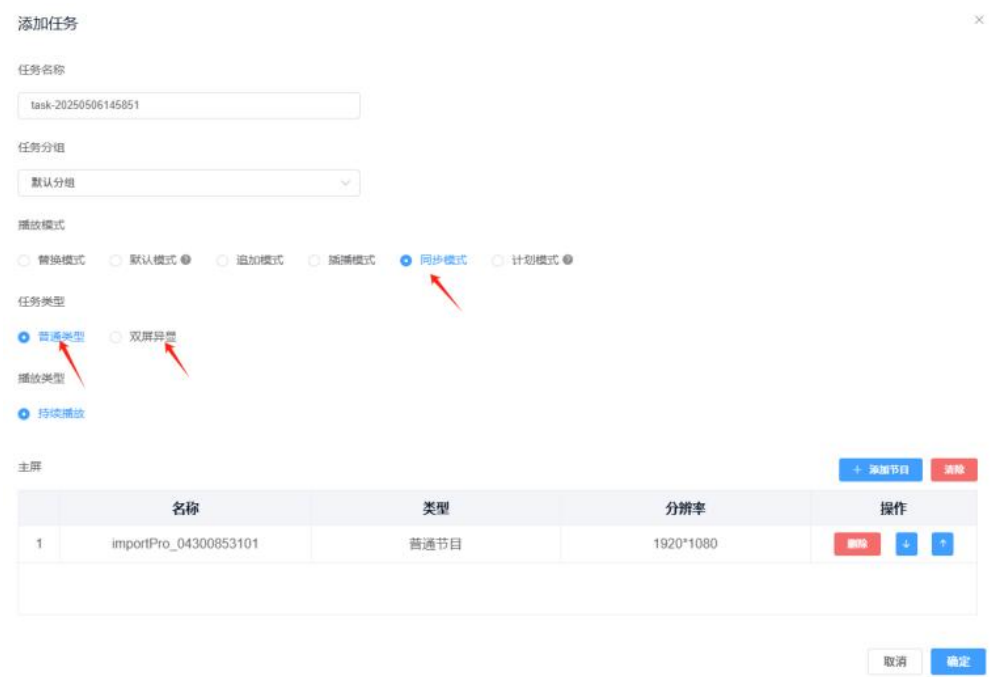Choose 追加模式 radio option
This screenshot has height=677, width=997.
click(x=223, y=260)
